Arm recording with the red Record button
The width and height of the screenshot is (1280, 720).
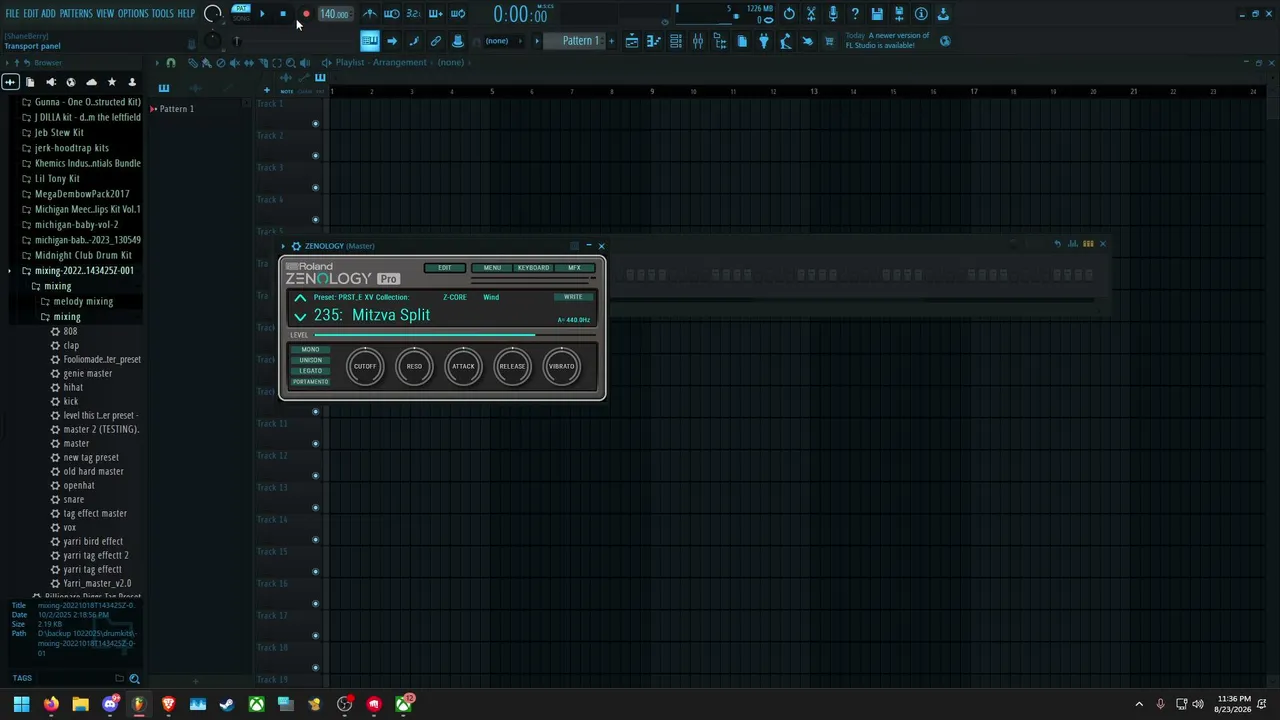tap(306, 14)
